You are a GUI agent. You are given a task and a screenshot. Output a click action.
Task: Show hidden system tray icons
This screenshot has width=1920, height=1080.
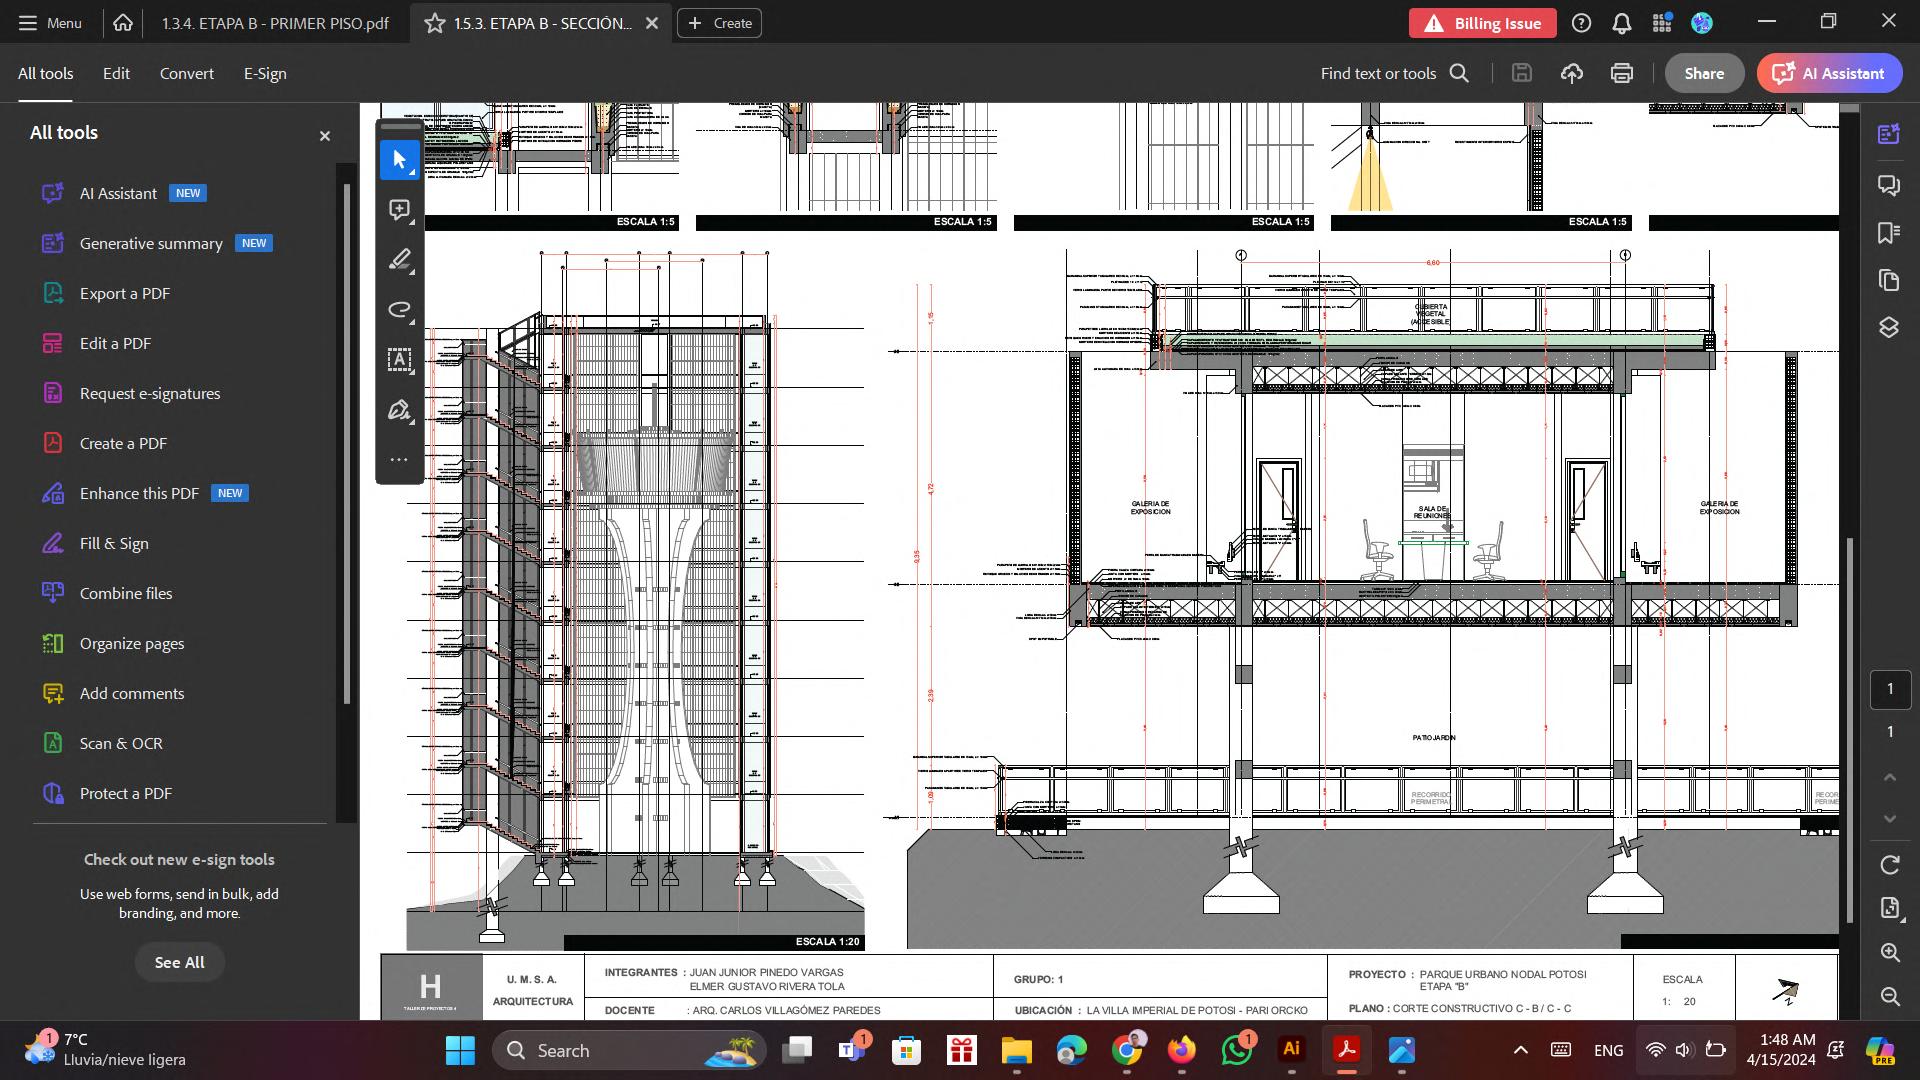click(x=1520, y=1050)
